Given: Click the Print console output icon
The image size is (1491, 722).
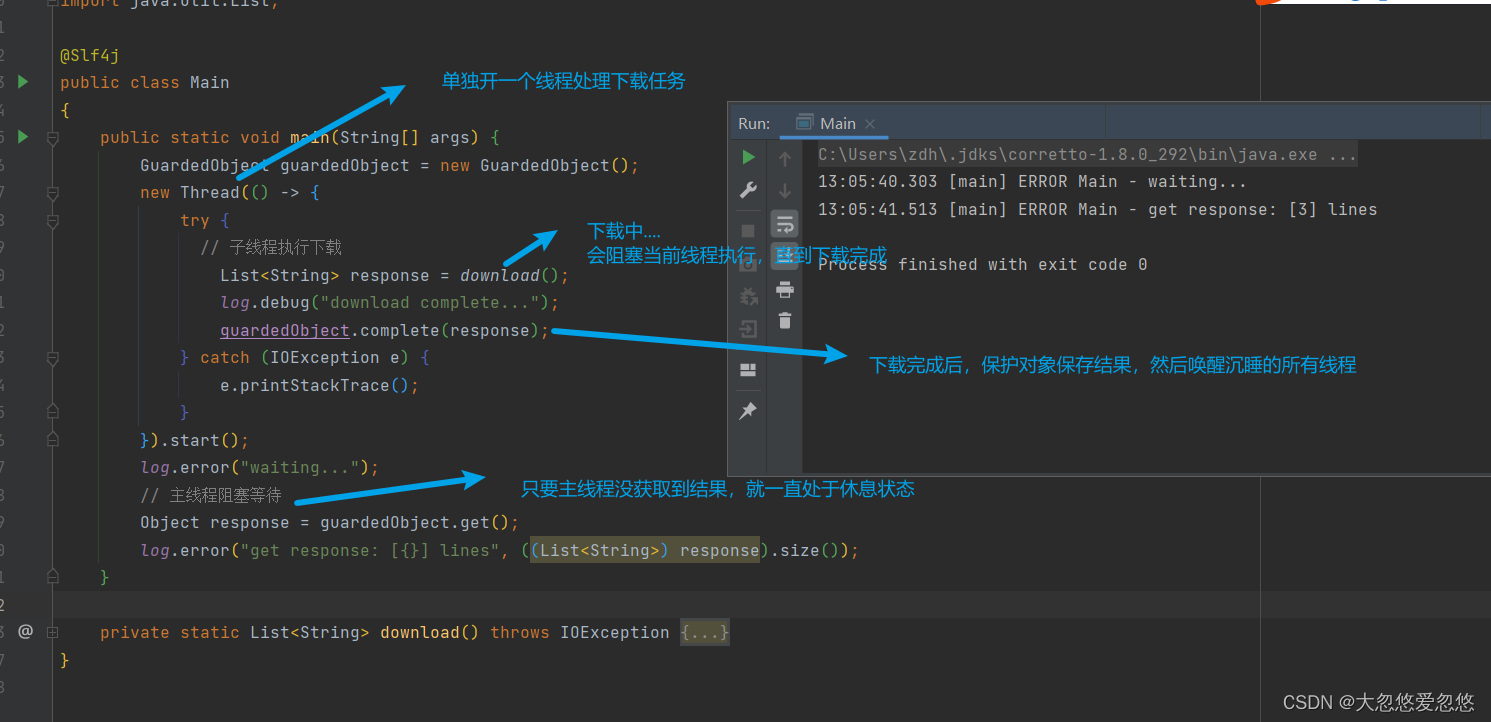Looking at the screenshot, I should [x=785, y=290].
